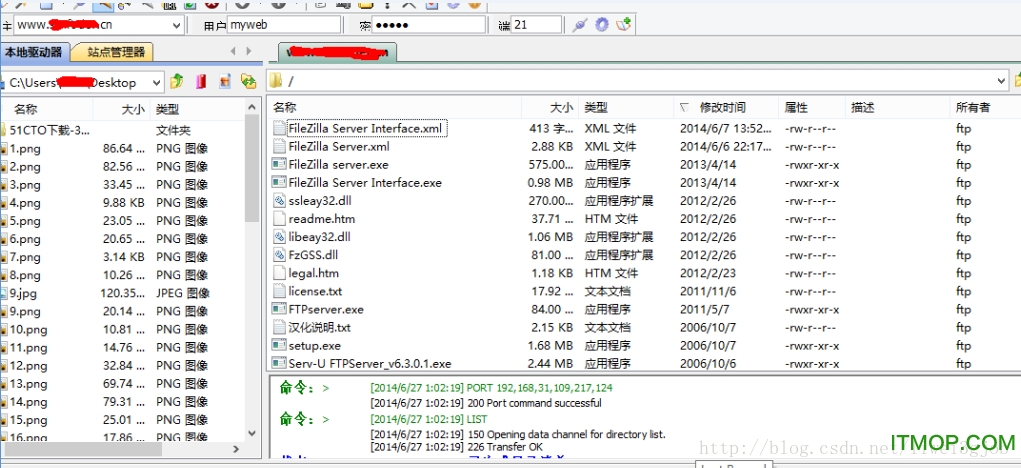Expand the remote path dropdown arrow

point(1002,81)
